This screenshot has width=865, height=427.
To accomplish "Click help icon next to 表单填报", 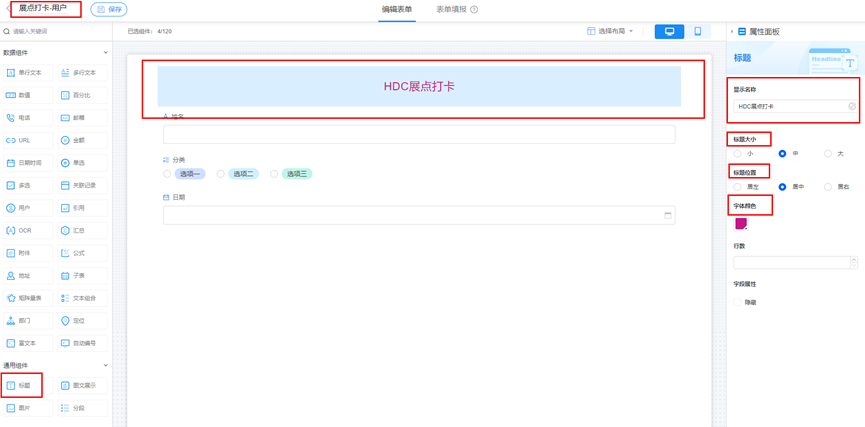I will [x=474, y=9].
